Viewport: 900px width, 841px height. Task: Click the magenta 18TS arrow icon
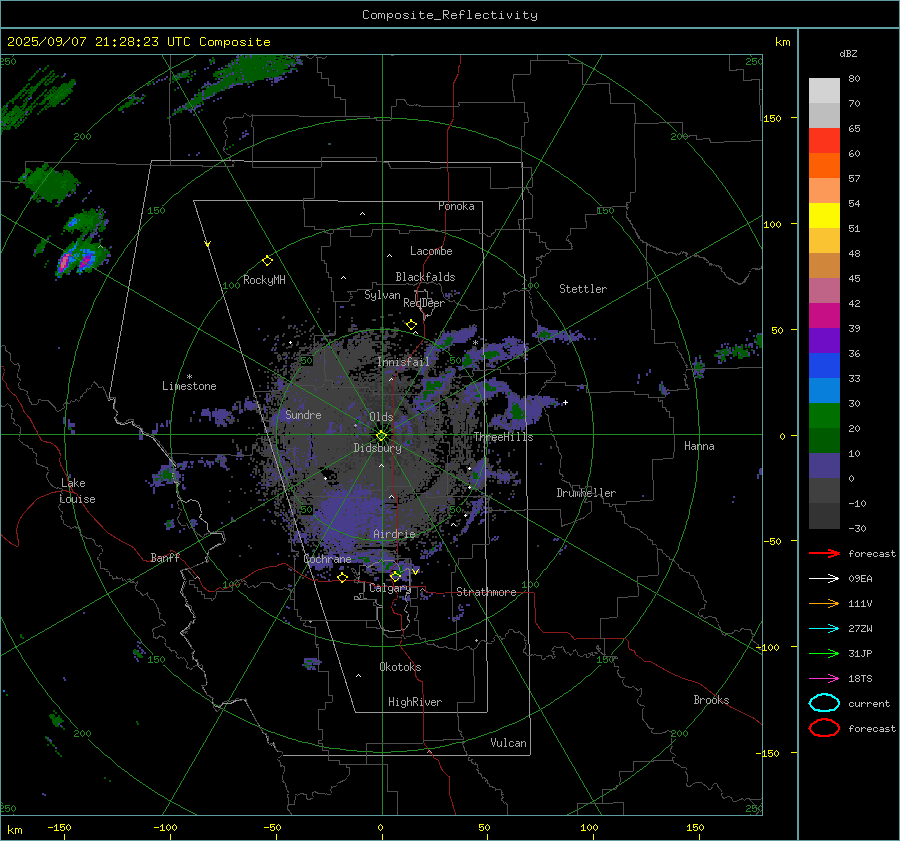(x=824, y=679)
